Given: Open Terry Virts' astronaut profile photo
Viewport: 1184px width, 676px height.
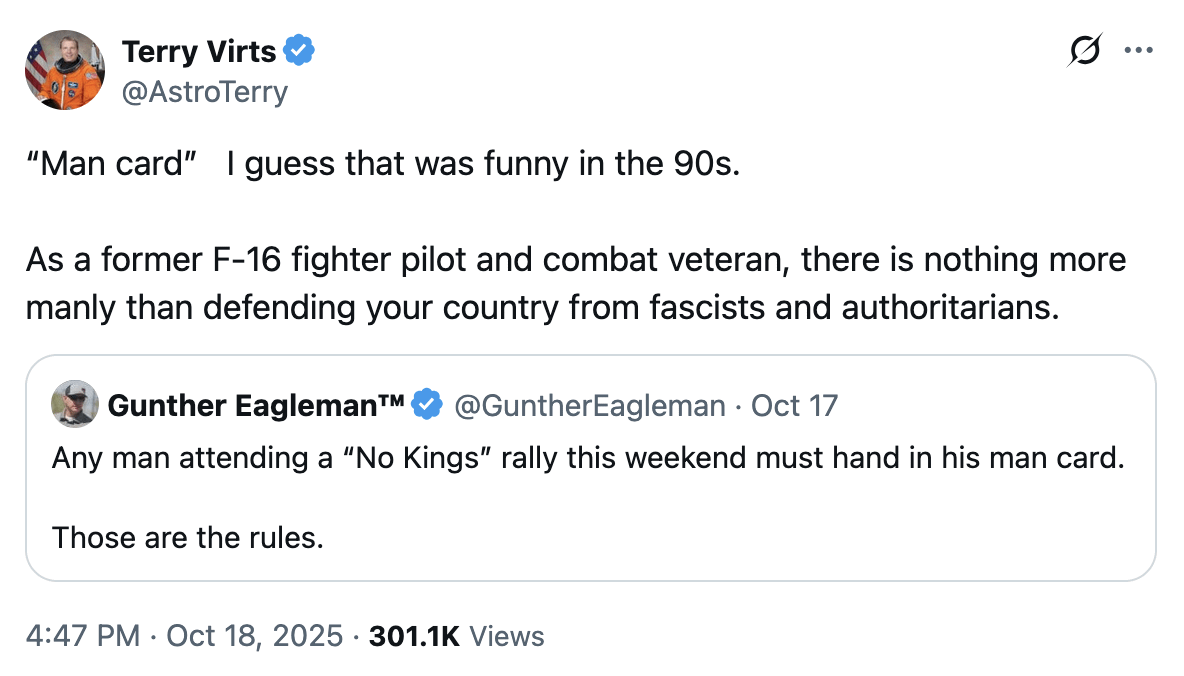Looking at the screenshot, I should pos(65,69).
